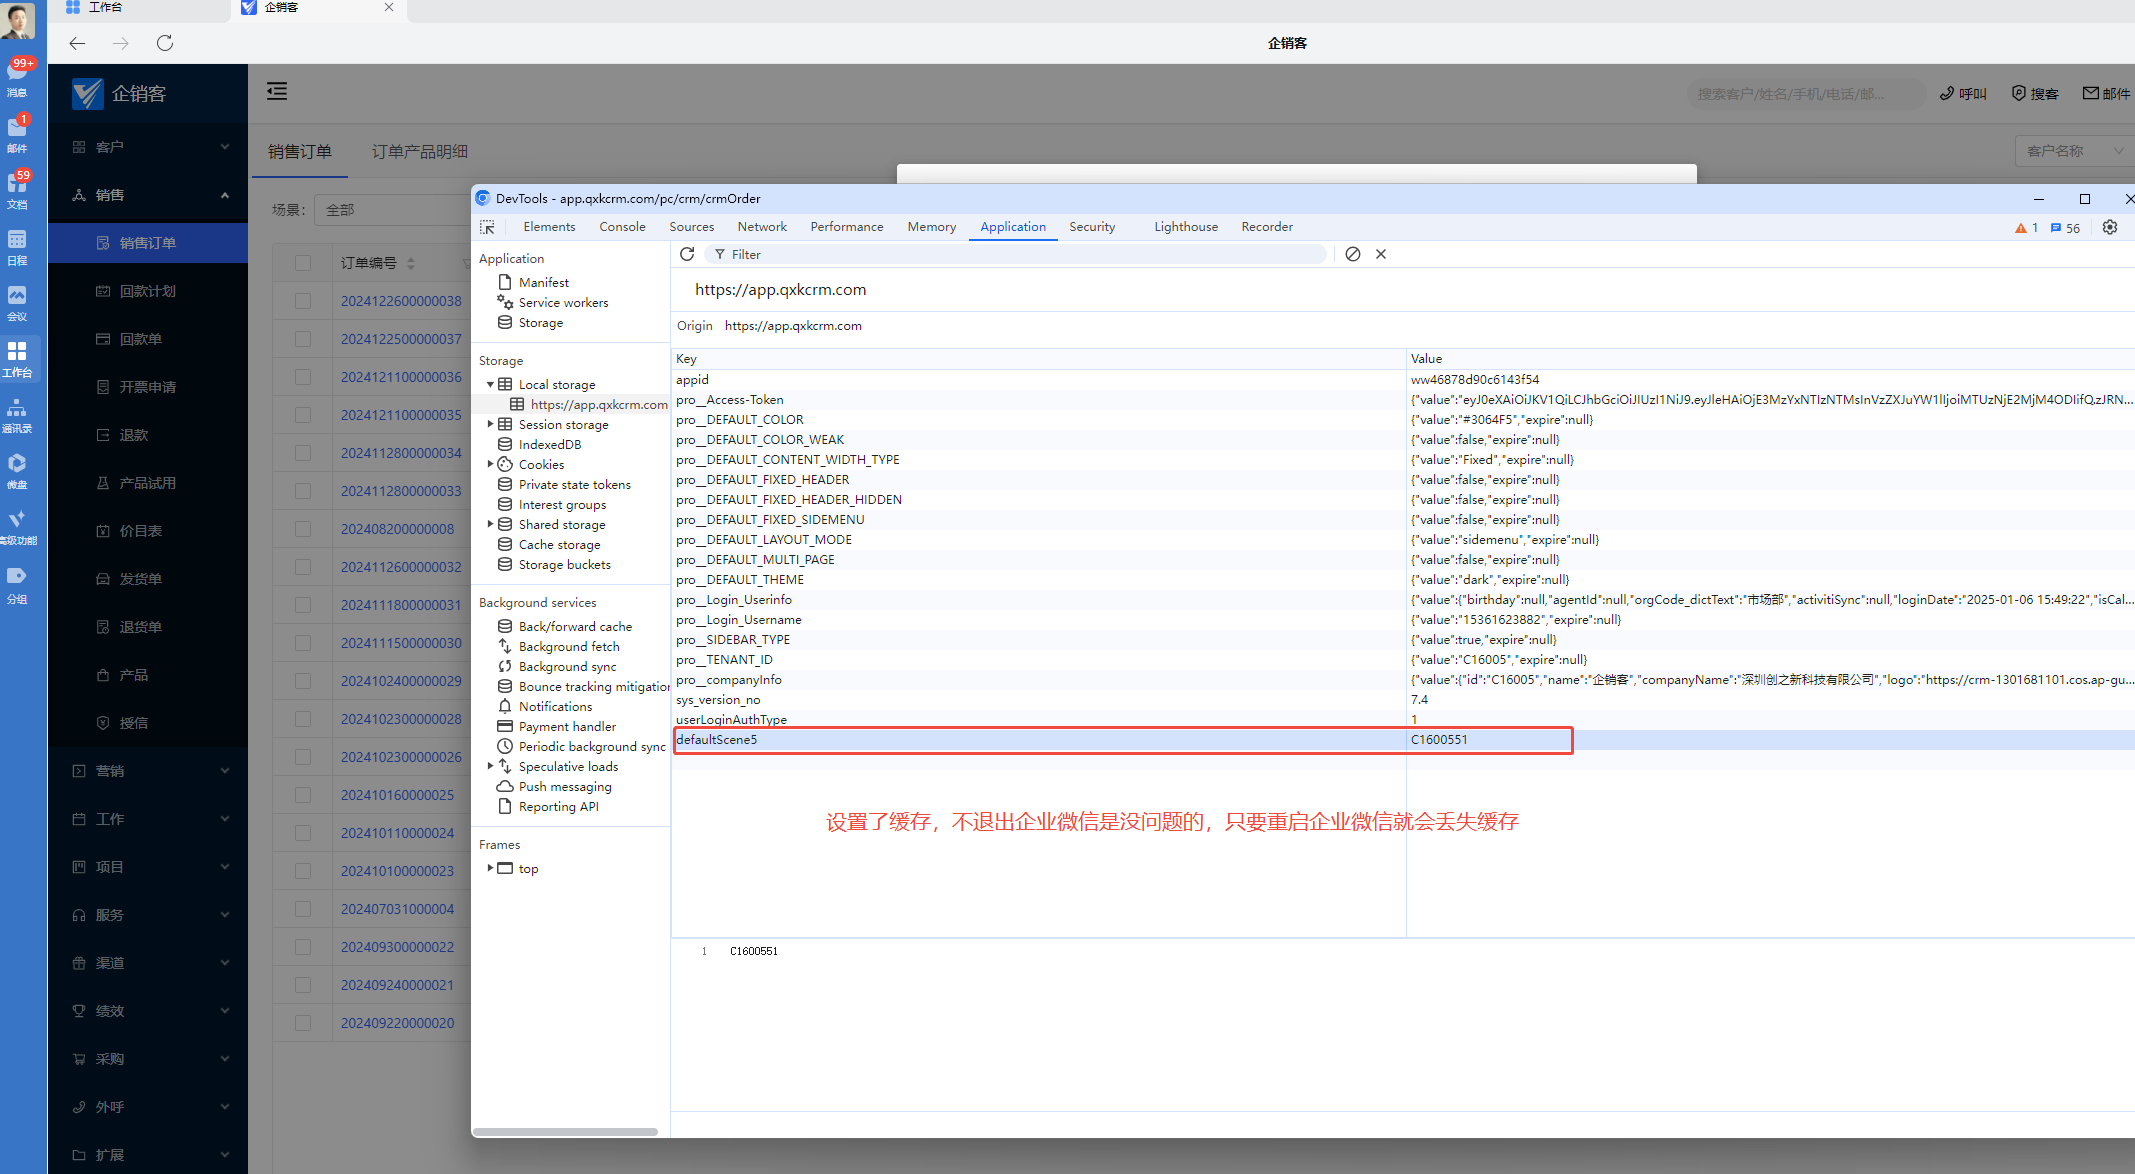The width and height of the screenshot is (2135, 1174).
Task: Check the box for order 2024112800000034
Action: pyautogui.click(x=303, y=453)
